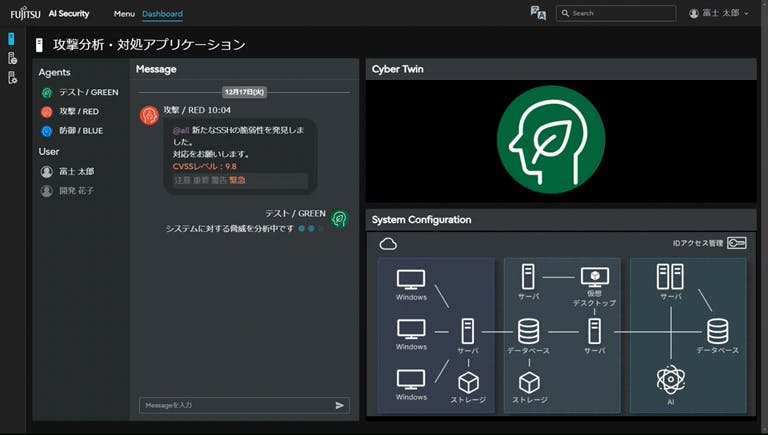The width and height of the screenshot is (768, 435).
Task: Select the lower サーバ icon in middle zone
Action: coord(595,331)
